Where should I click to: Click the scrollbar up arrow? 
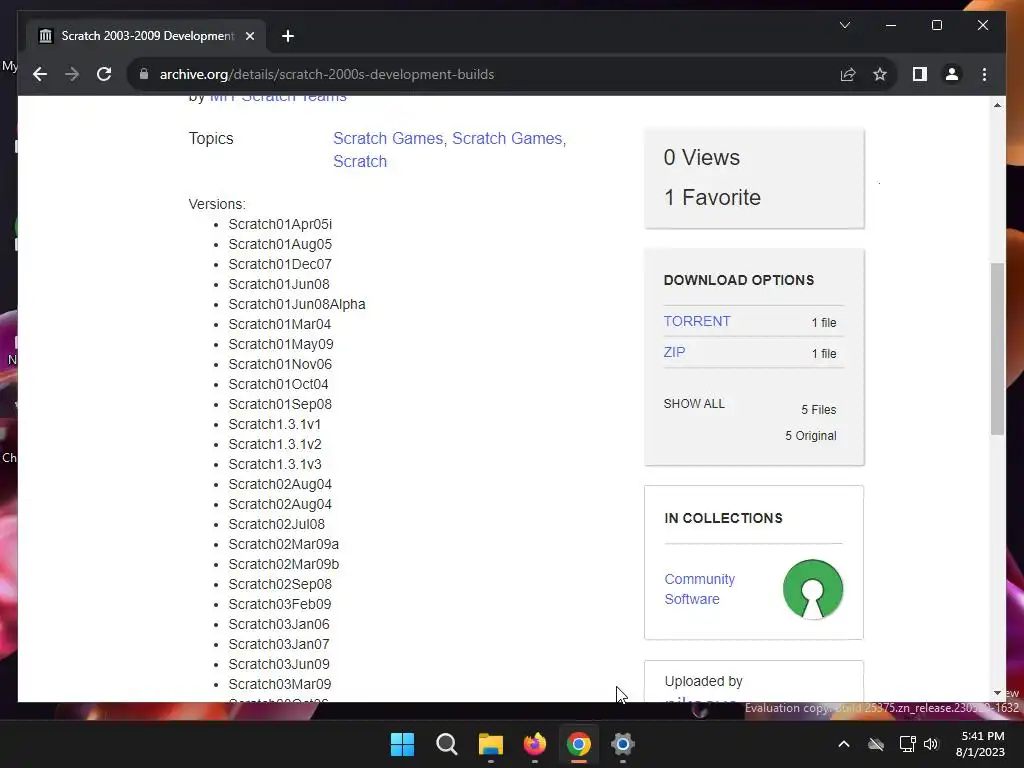tap(997, 104)
